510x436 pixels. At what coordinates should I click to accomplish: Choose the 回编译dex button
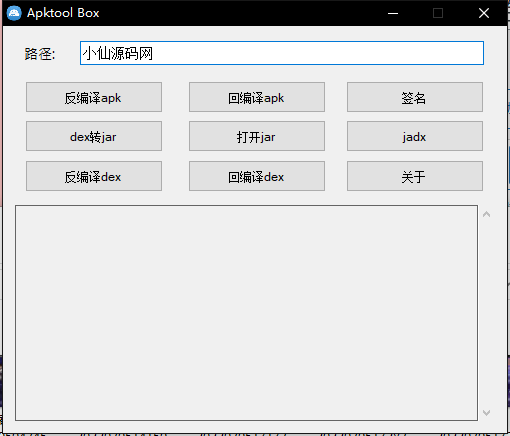[257, 176]
